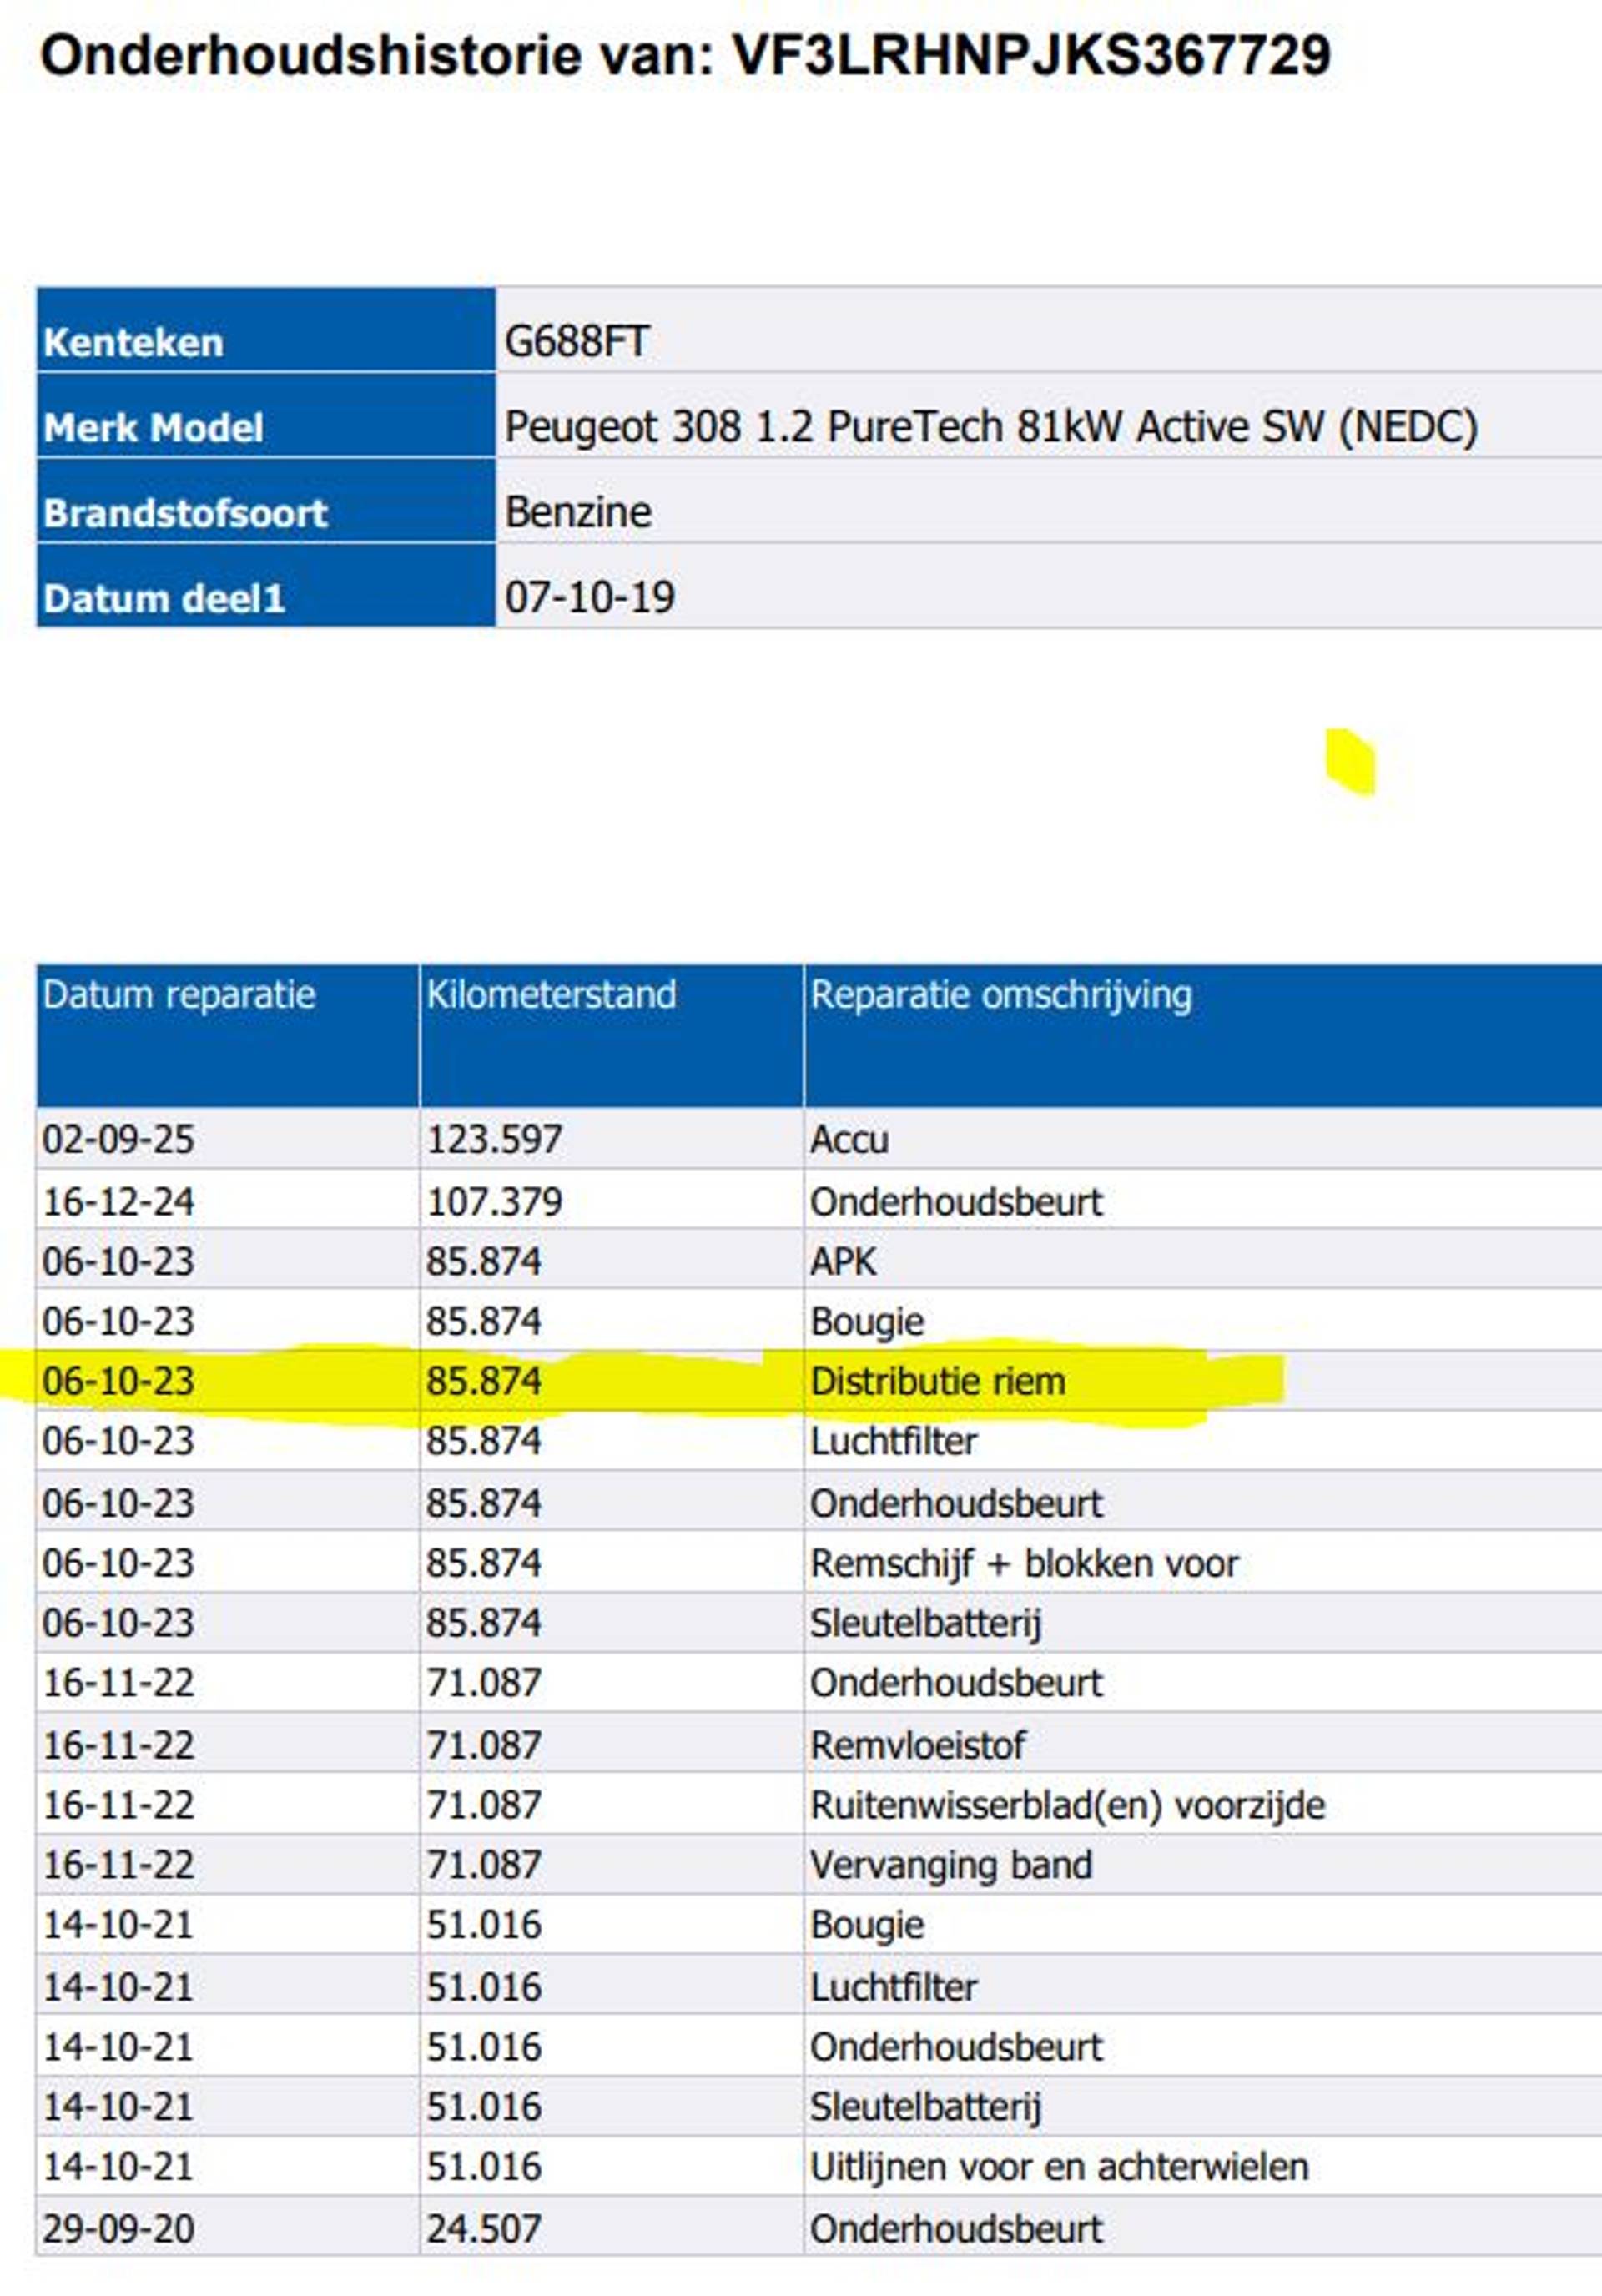1602x2296 pixels.
Task: Click Ruitenwisserblad(en) voorzijde entry
Action: point(1067,1805)
